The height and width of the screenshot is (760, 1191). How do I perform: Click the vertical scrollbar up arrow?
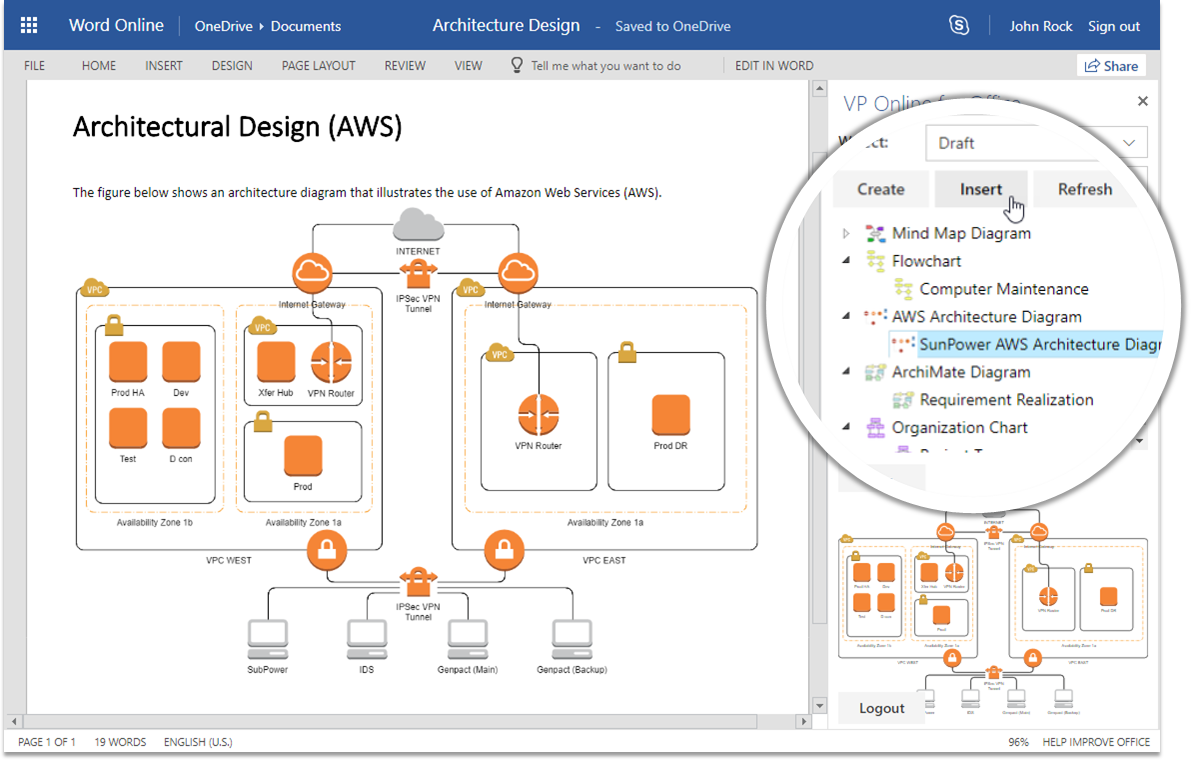click(819, 89)
